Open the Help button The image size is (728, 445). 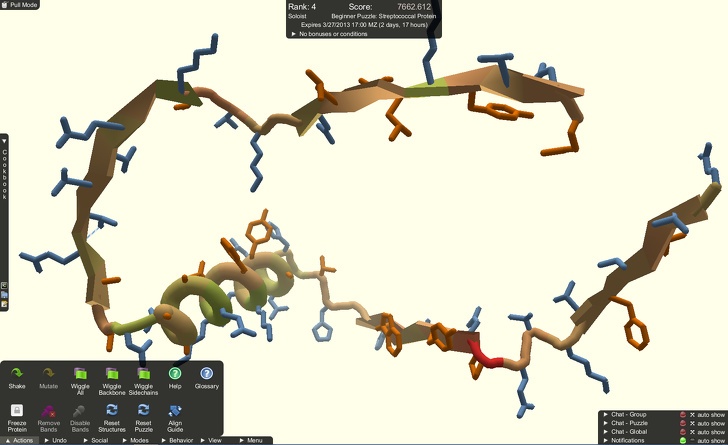point(175,373)
